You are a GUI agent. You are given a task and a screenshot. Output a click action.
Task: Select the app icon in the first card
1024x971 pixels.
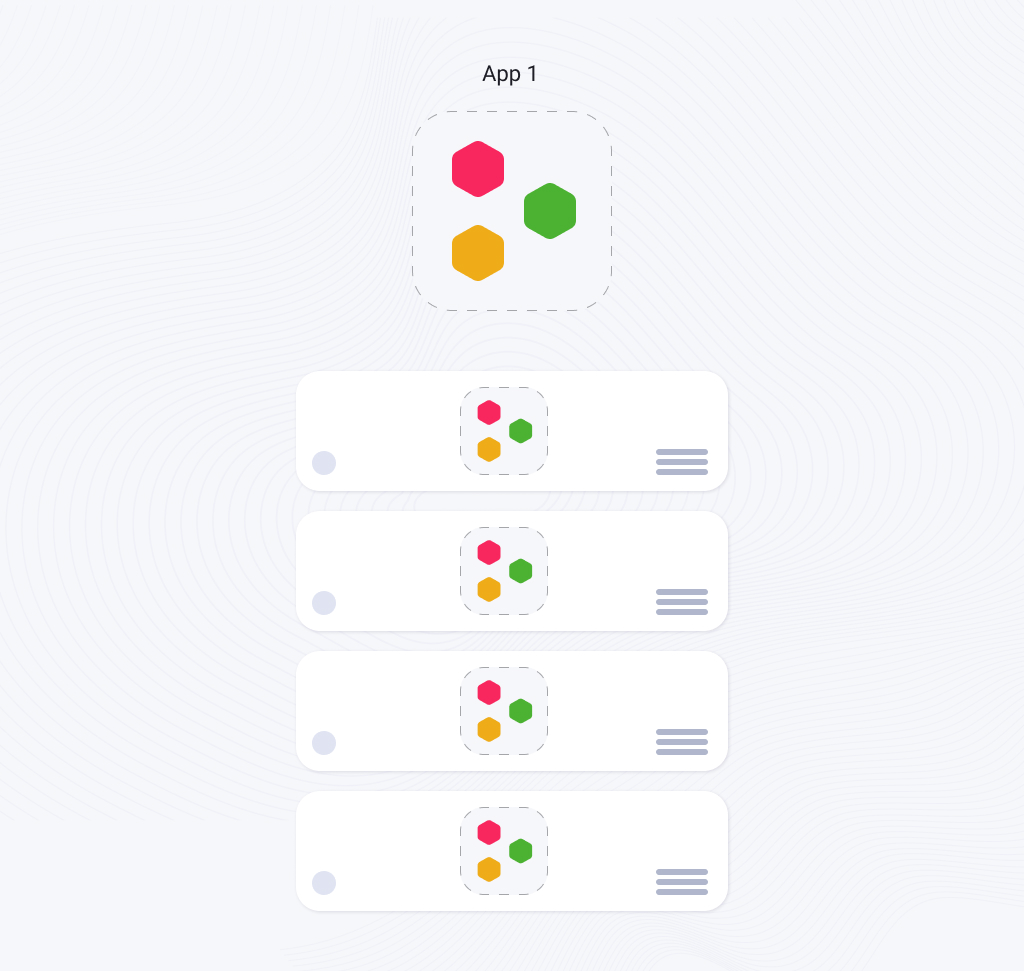tap(504, 431)
